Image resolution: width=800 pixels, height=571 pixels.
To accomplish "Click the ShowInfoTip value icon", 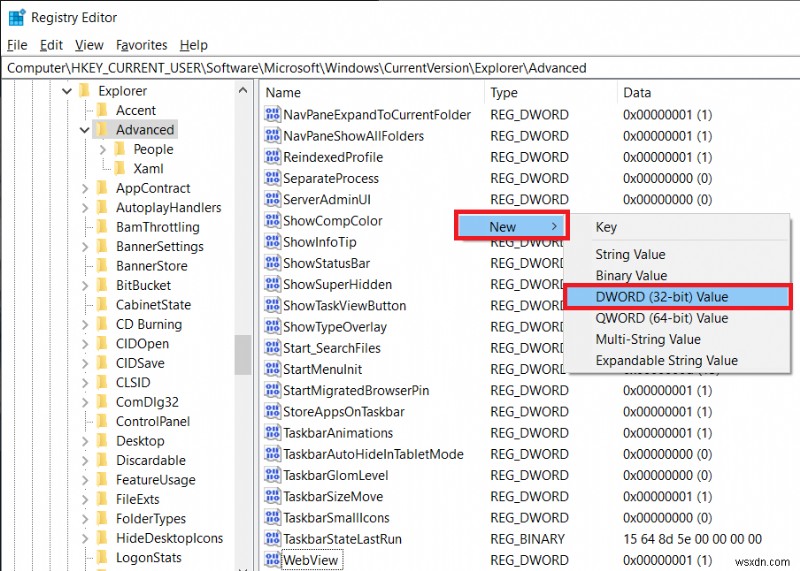I will coord(272,242).
